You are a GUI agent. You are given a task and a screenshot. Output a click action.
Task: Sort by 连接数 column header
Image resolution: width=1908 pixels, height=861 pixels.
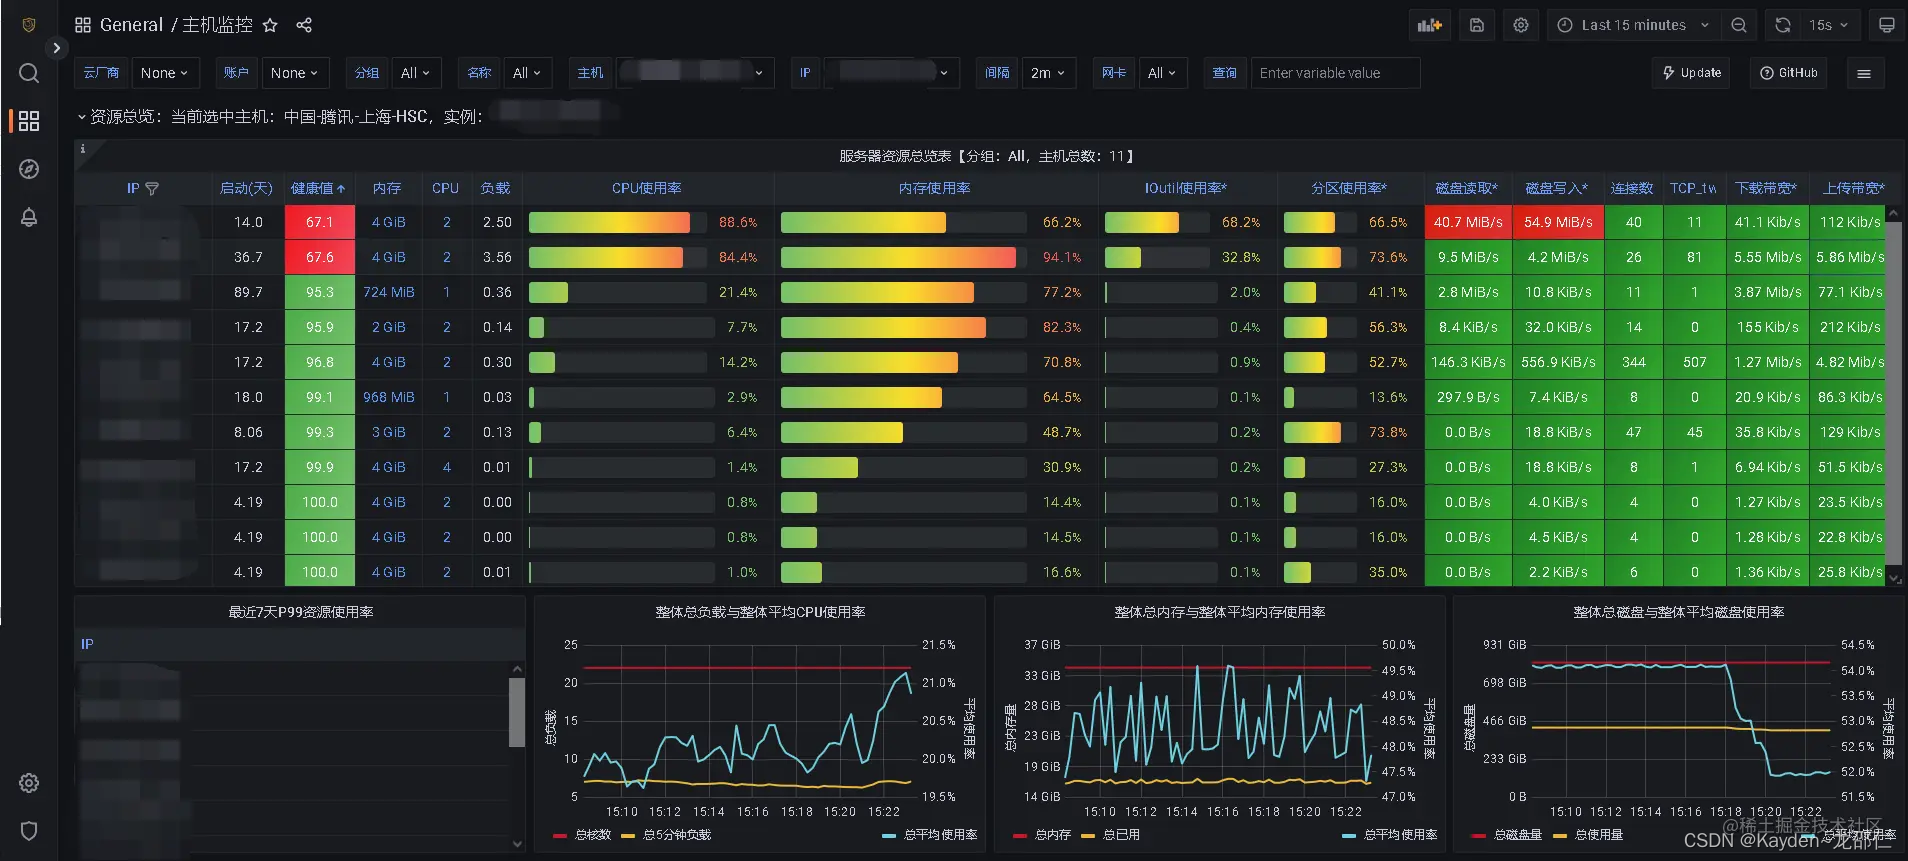click(1632, 188)
